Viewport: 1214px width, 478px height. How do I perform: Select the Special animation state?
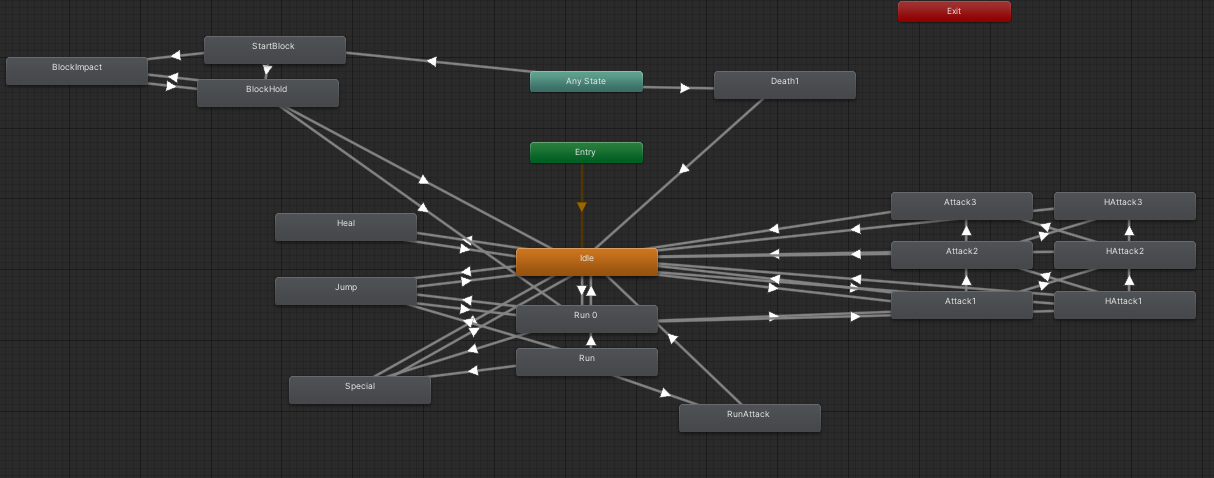click(359, 390)
